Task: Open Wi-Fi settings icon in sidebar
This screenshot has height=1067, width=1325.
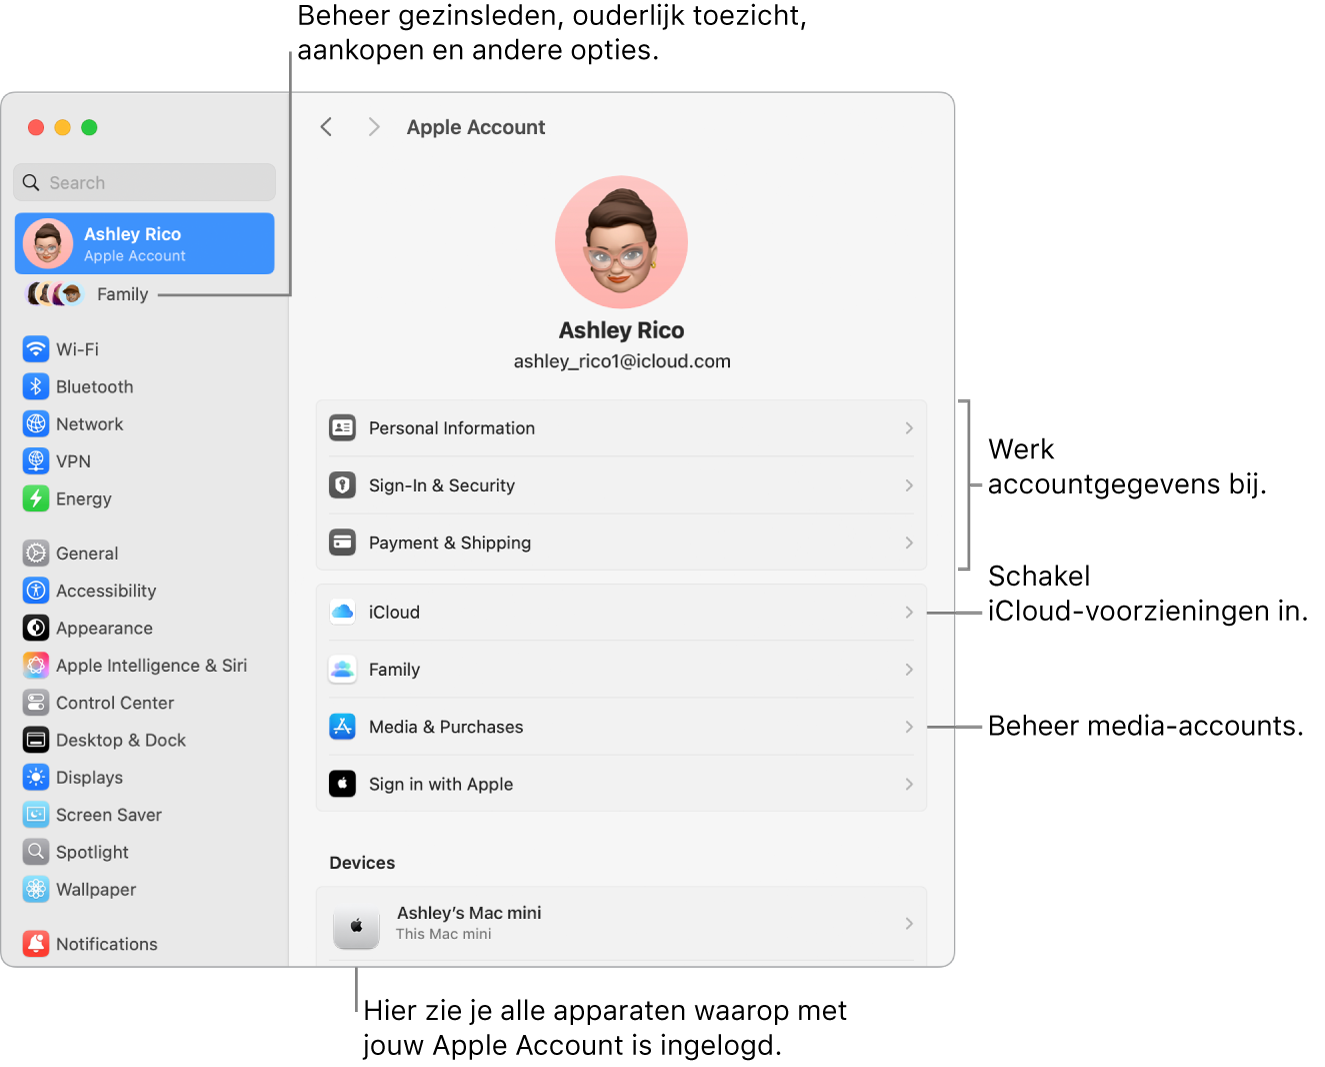Action: [x=36, y=349]
